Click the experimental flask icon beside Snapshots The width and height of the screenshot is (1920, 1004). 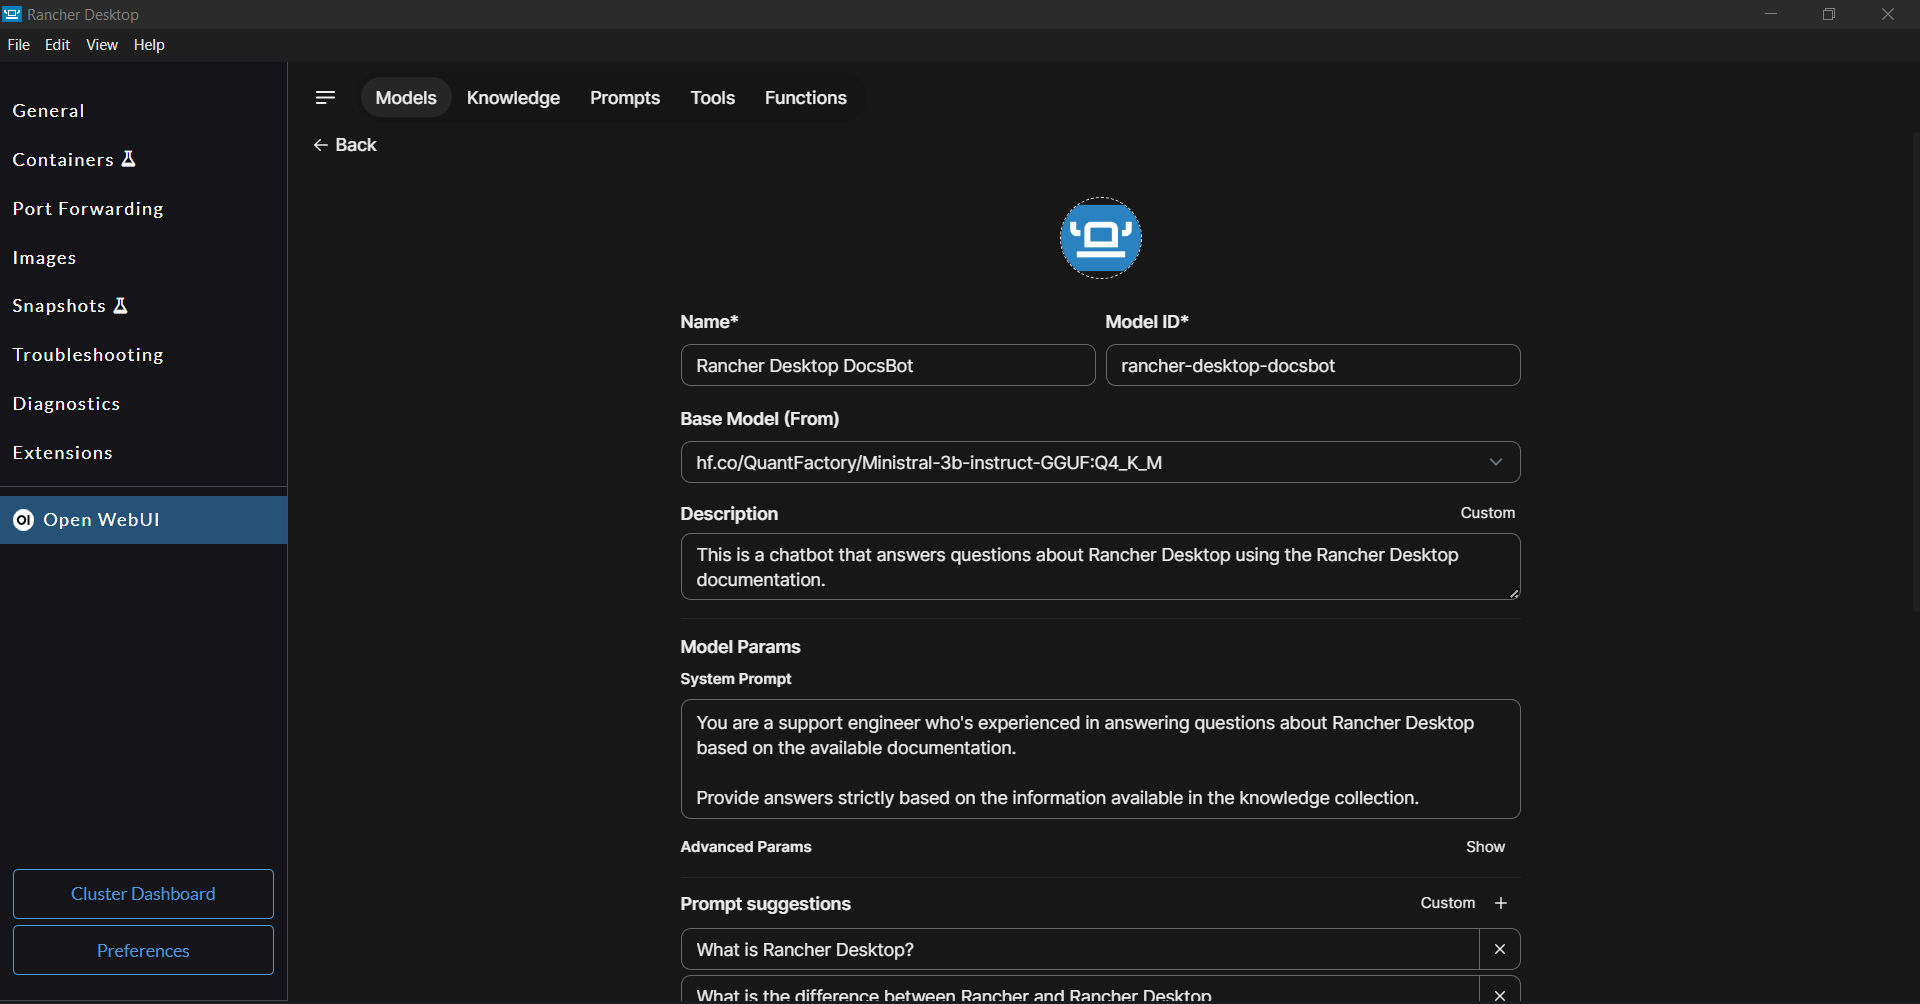[120, 305]
